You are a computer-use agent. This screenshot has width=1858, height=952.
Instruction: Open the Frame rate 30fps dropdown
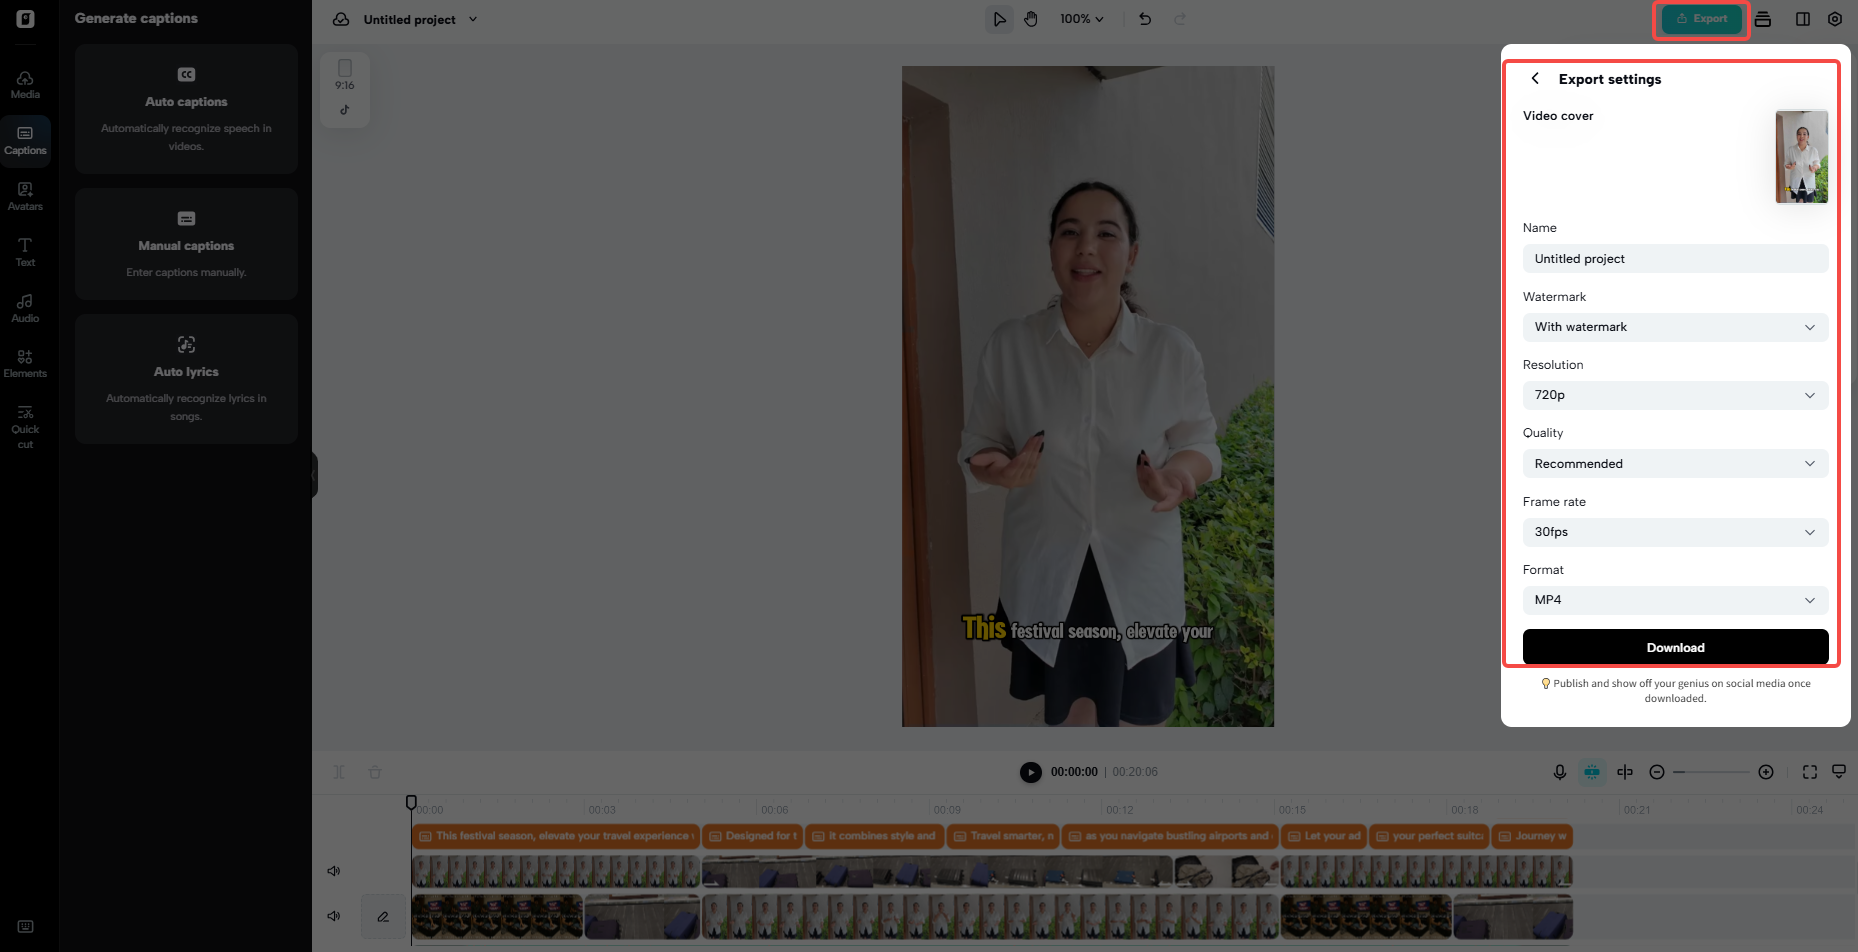coord(1675,532)
